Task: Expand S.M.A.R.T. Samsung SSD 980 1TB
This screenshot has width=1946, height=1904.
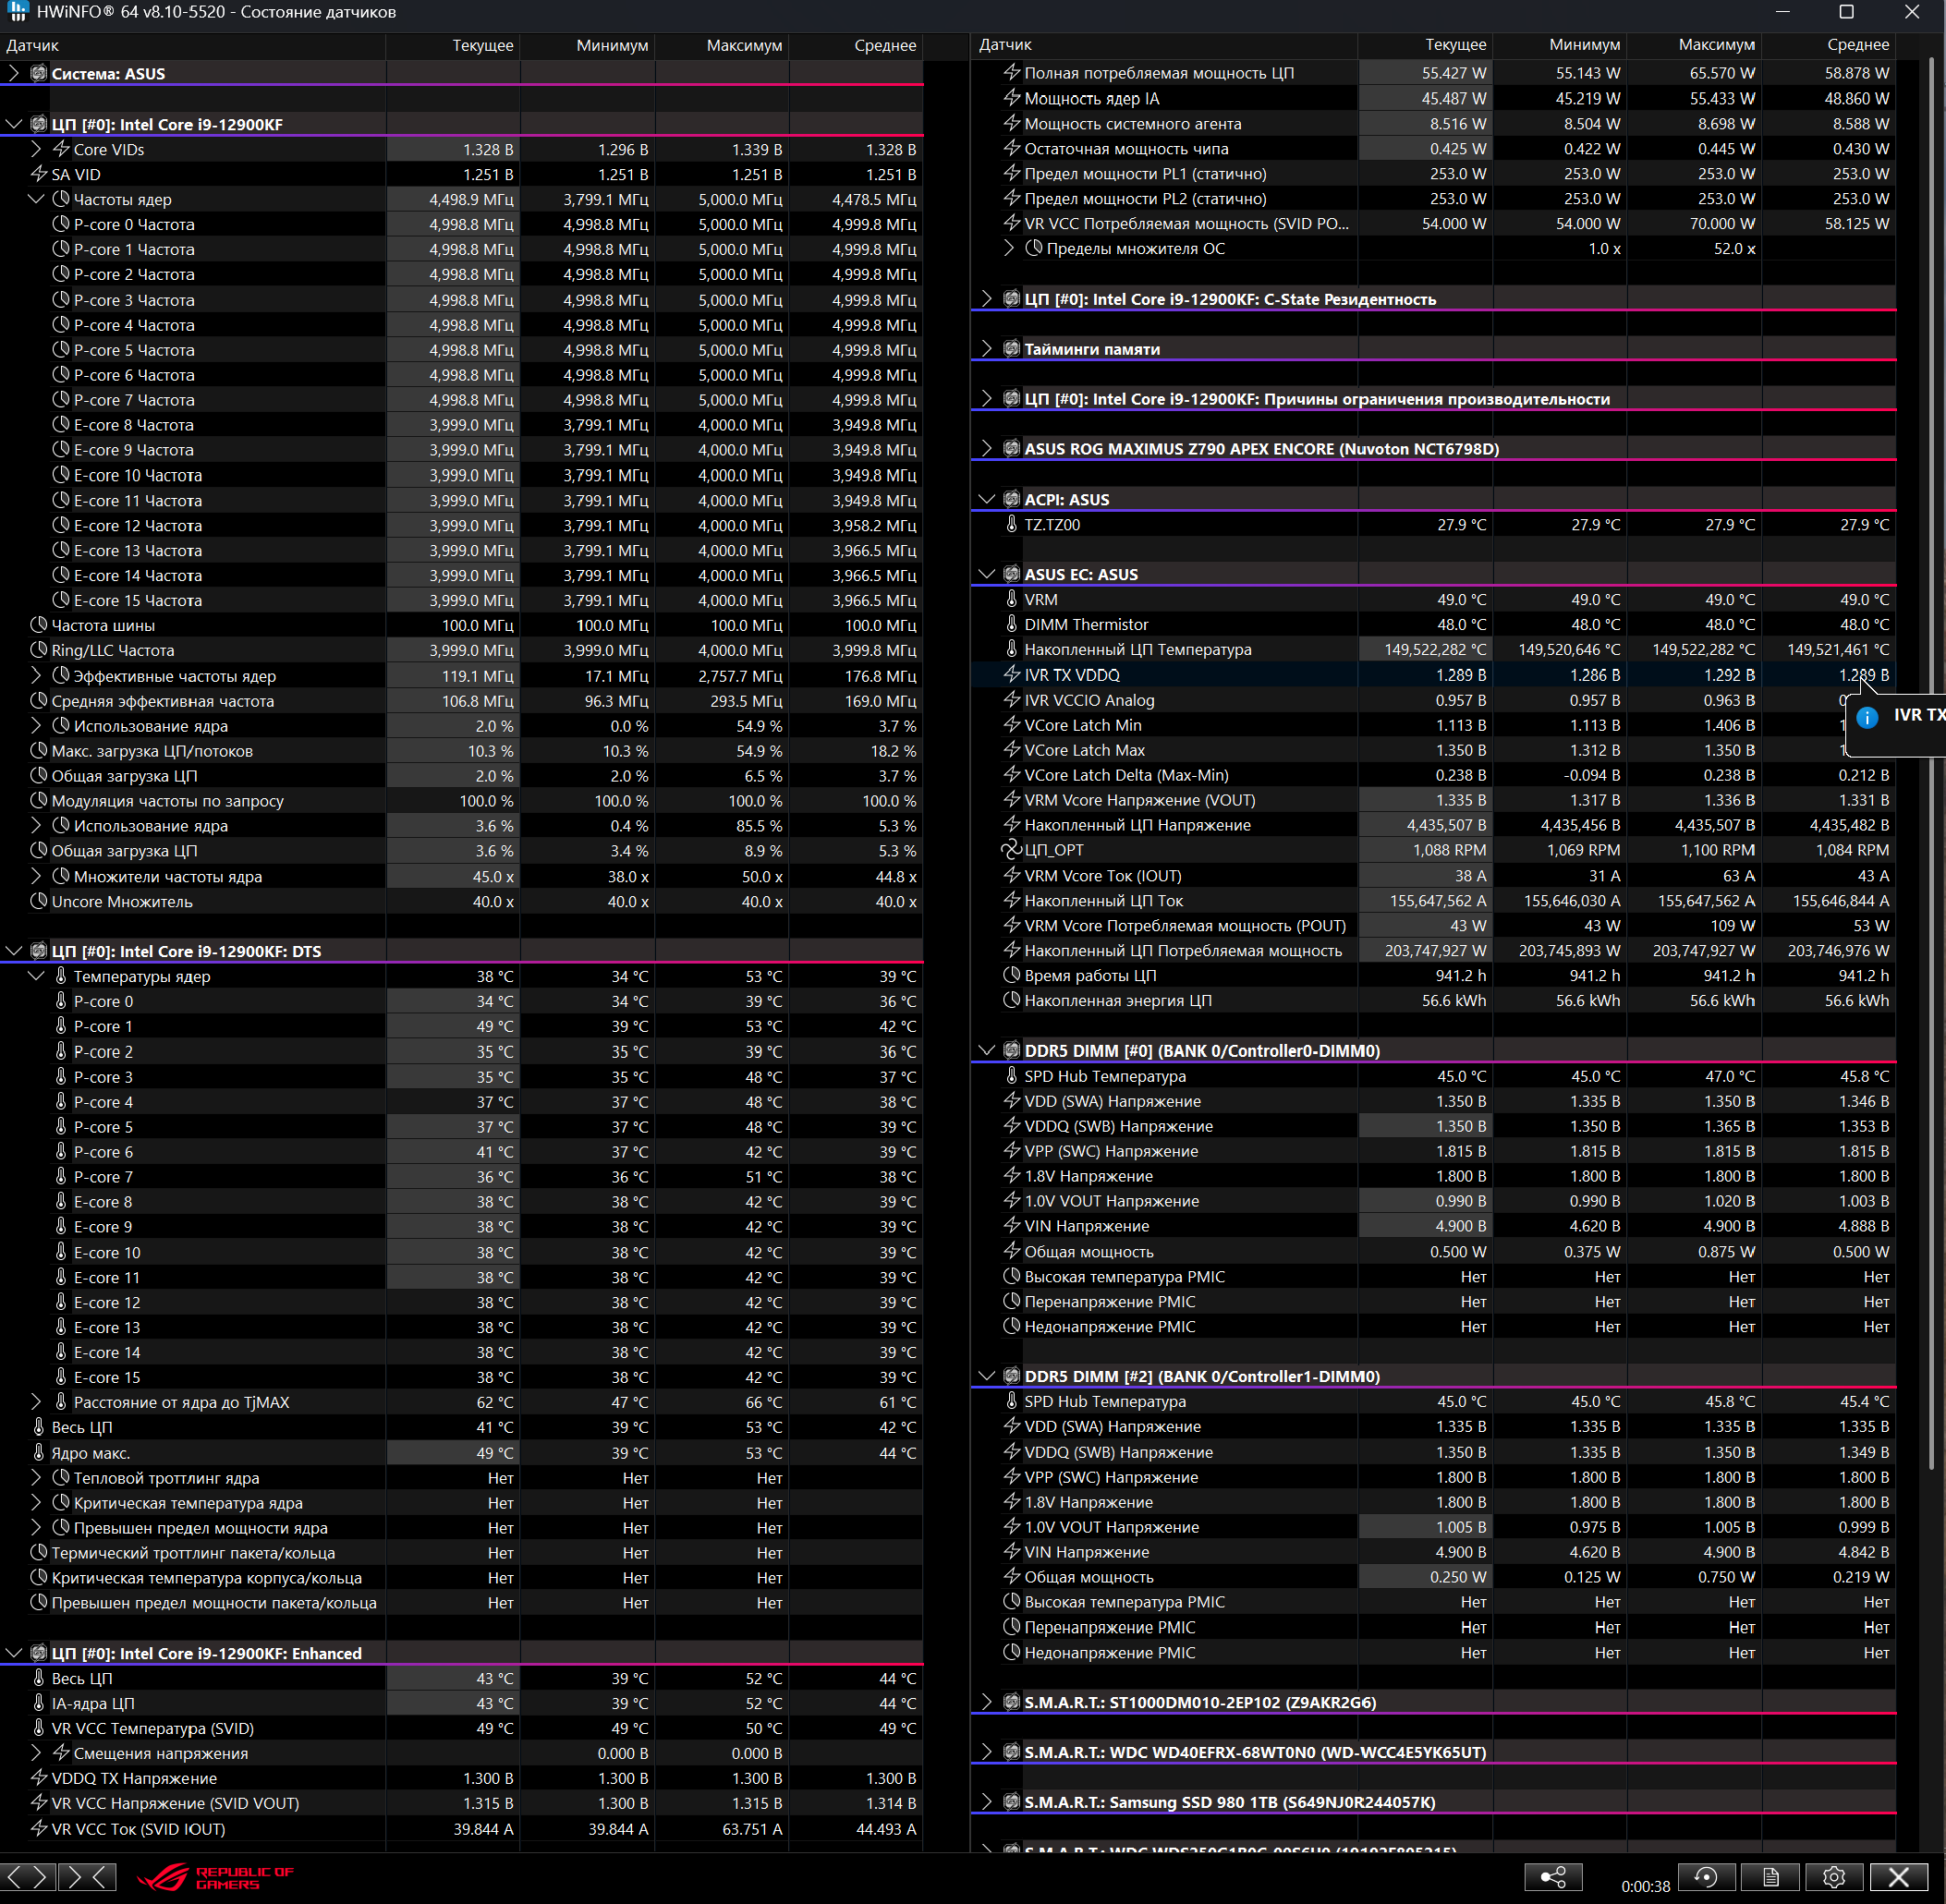Action: 987,1802
